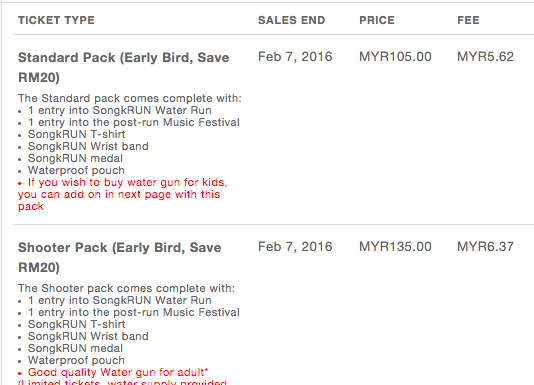Click Shooter Pack's SongkRUN Wrist band bullet

tap(88, 336)
